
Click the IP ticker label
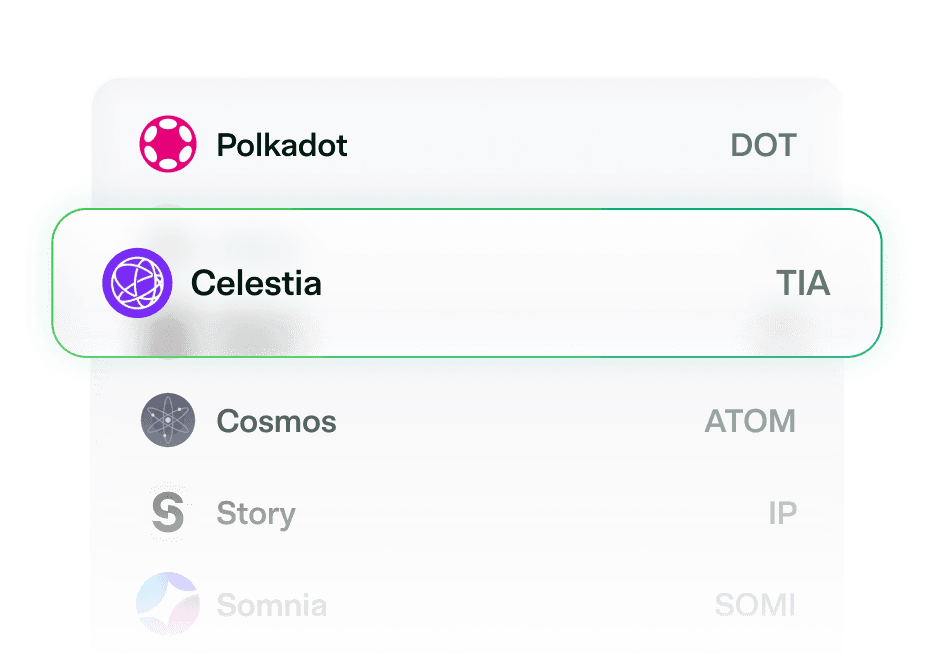pos(785,513)
